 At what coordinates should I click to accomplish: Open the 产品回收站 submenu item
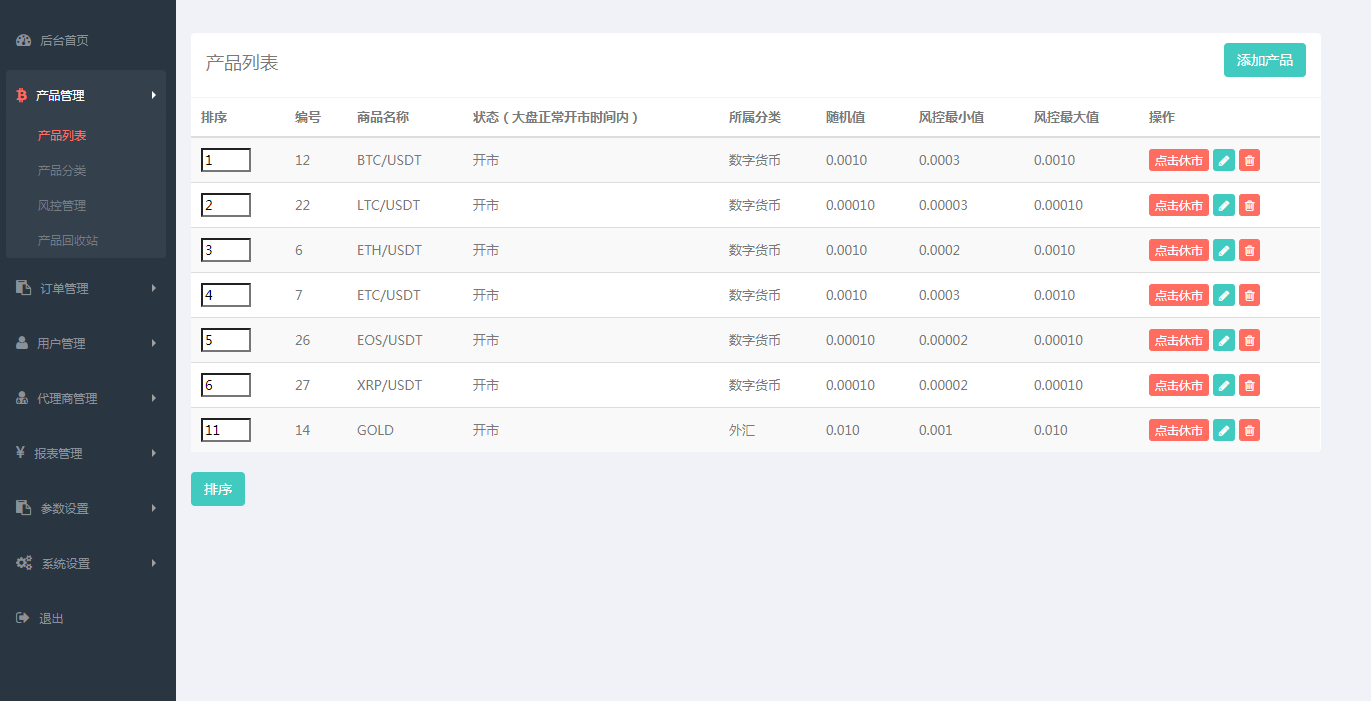point(68,241)
